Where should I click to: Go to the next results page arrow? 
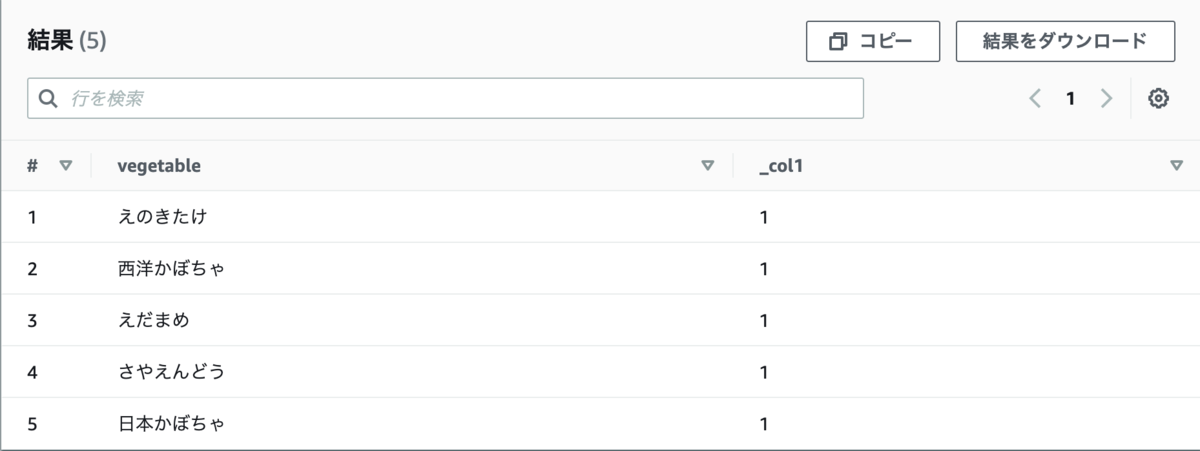(x=1106, y=98)
